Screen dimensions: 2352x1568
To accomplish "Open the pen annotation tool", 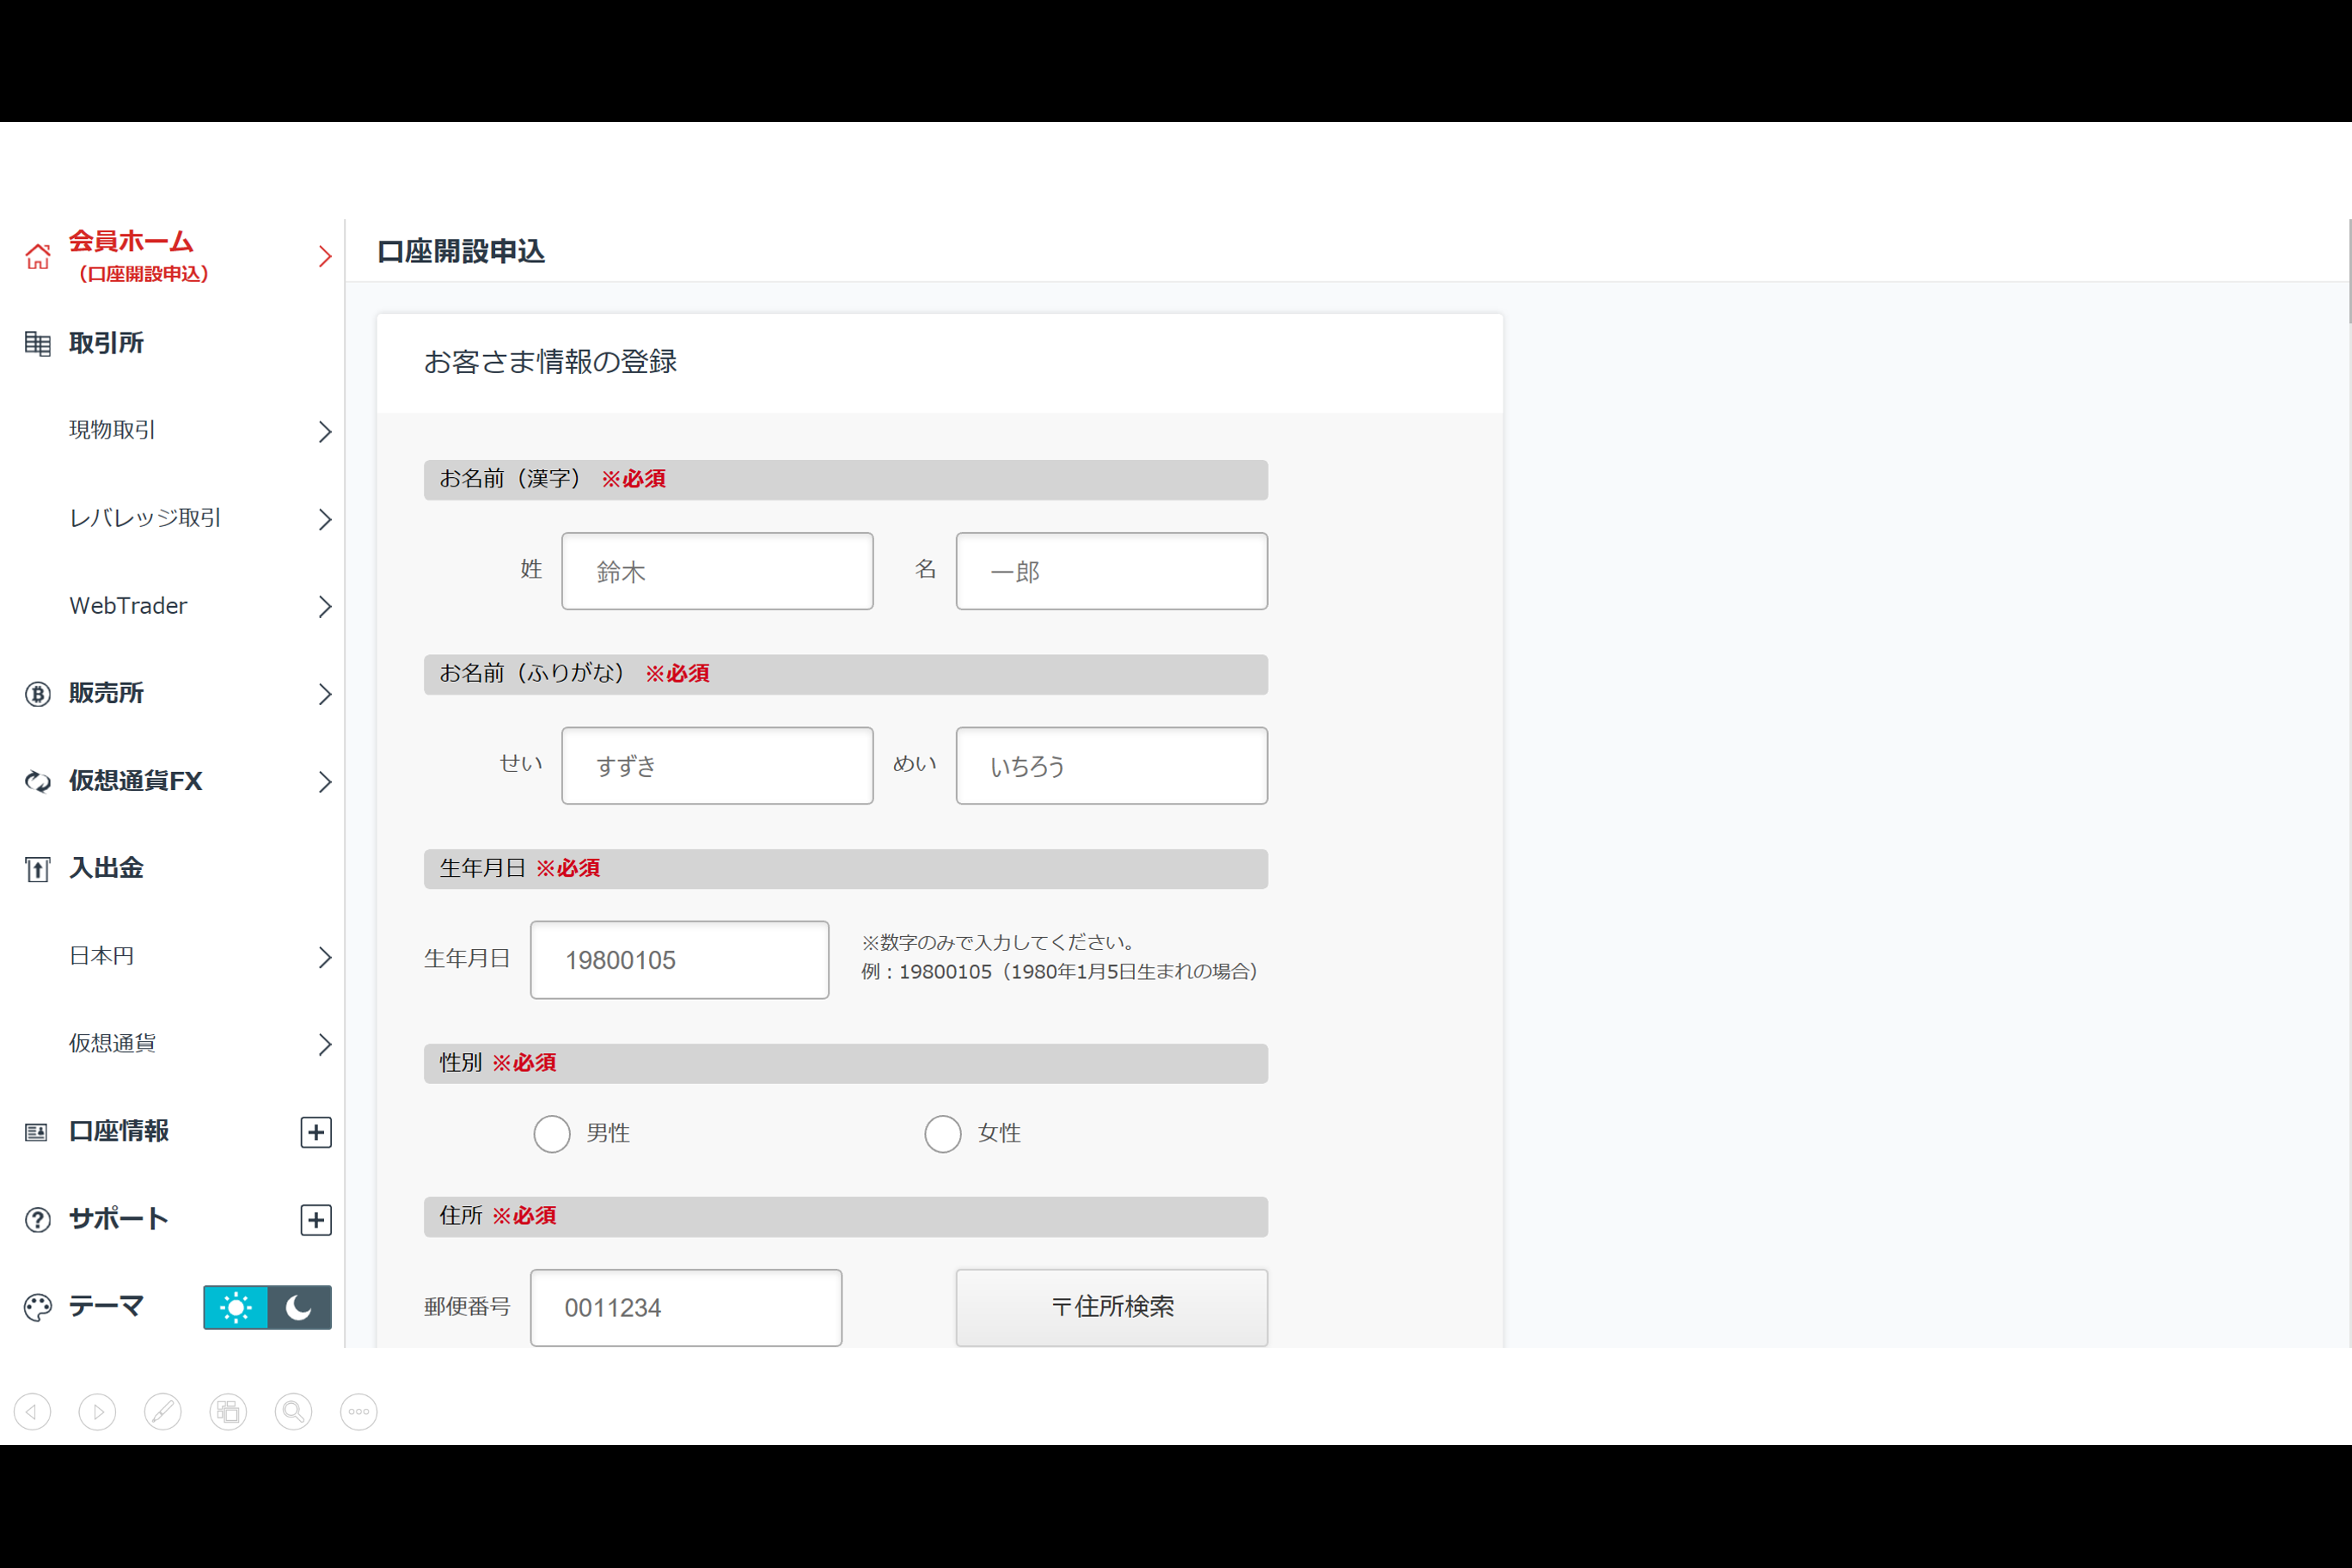I will [163, 1412].
